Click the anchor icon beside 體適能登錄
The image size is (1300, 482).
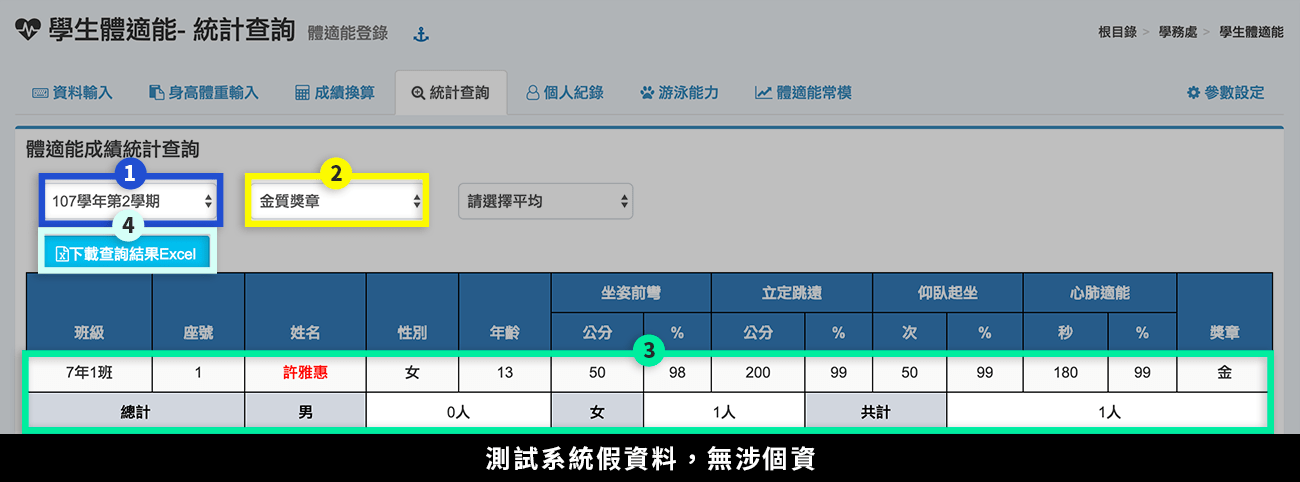point(421,35)
